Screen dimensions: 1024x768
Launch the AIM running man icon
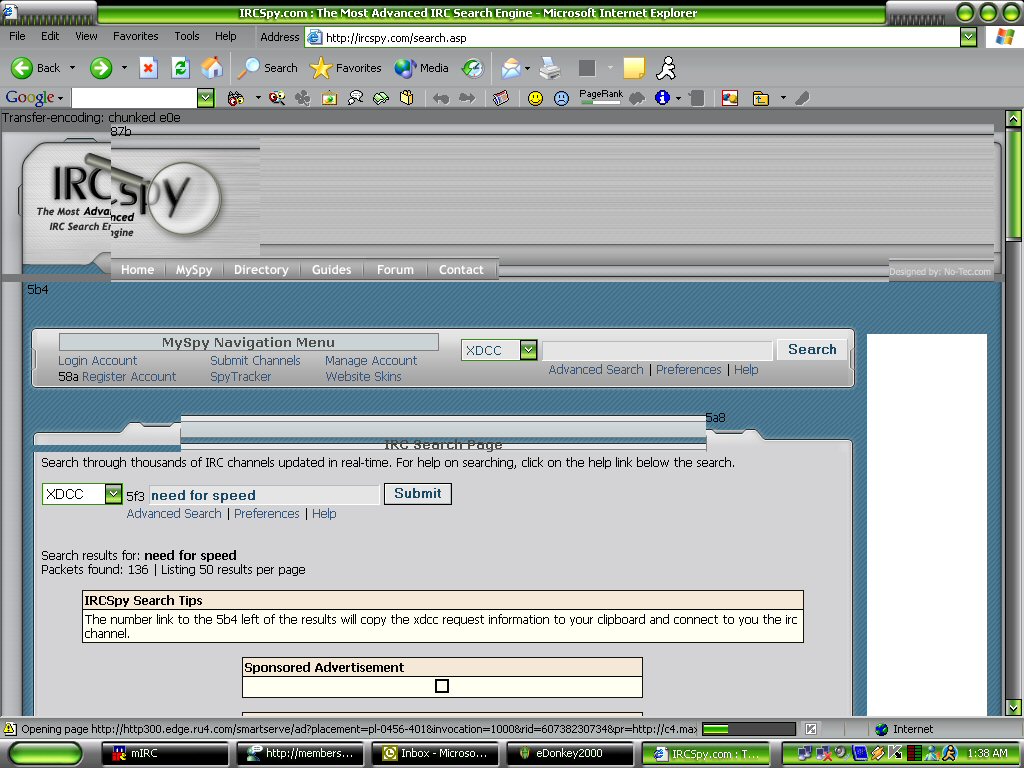pos(666,68)
